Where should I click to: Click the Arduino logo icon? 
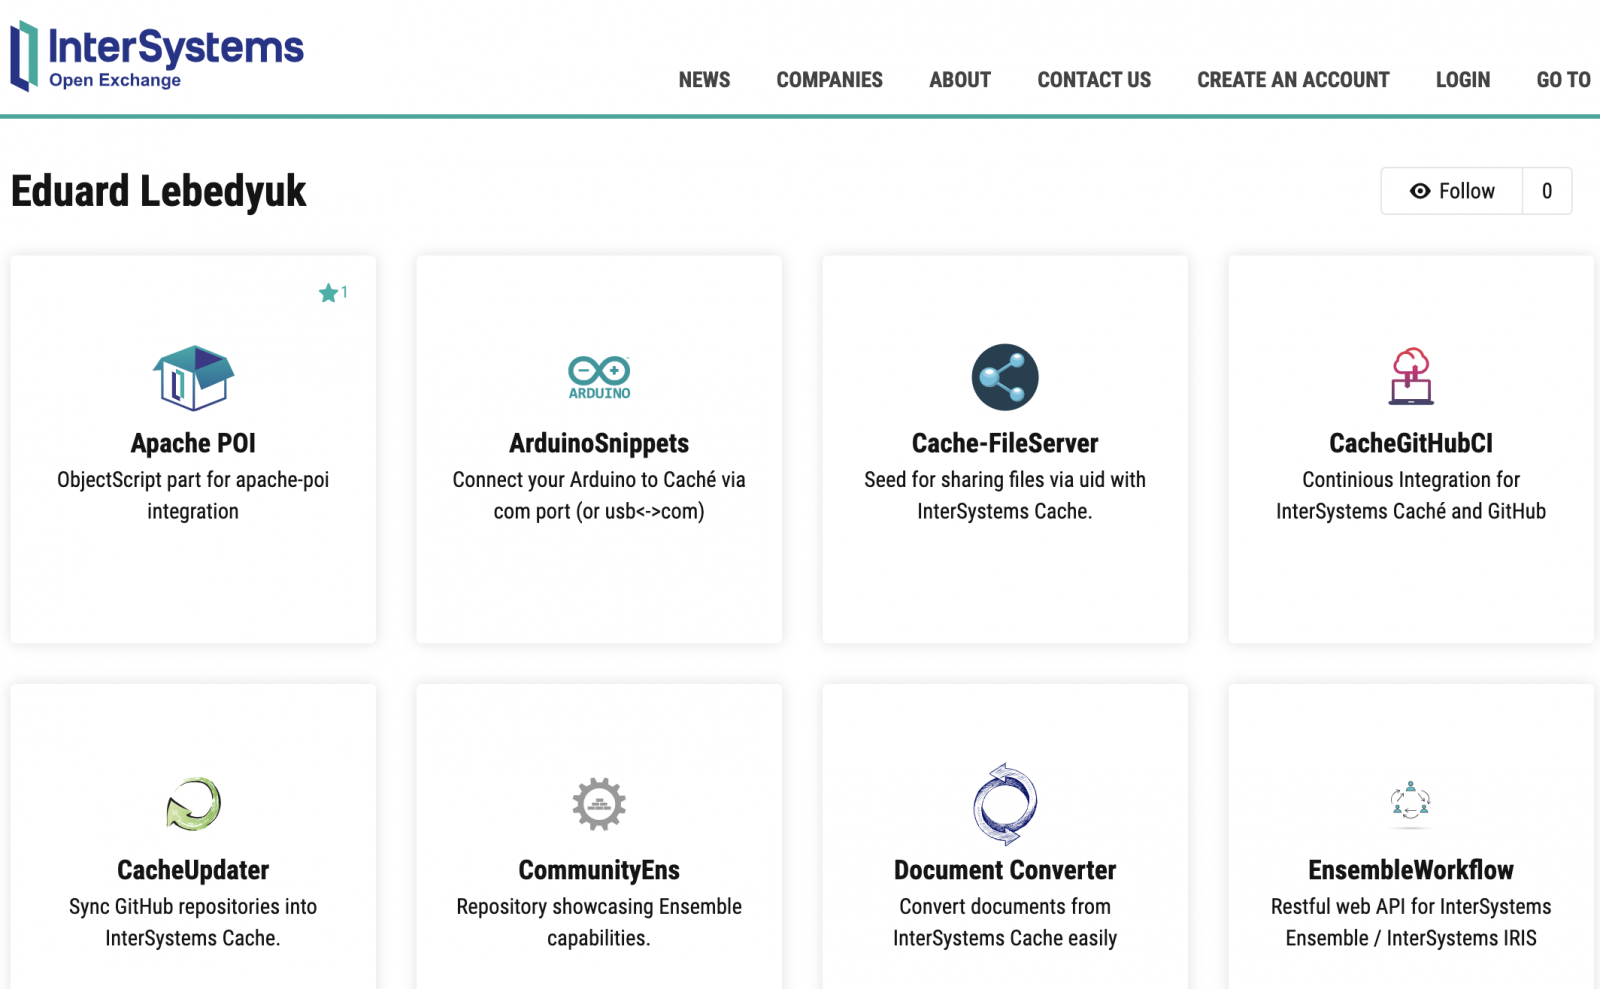point(599,378)
